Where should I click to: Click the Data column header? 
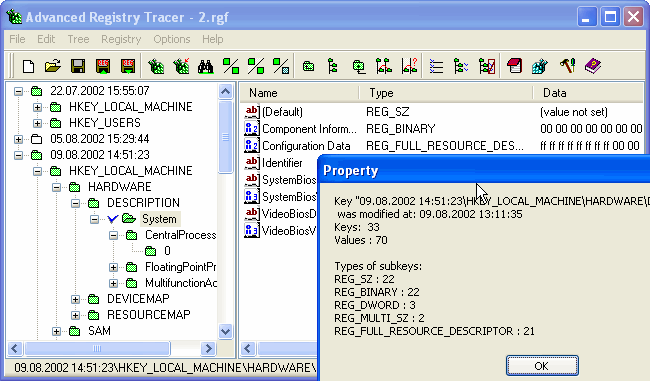click(x=589, y=93)
